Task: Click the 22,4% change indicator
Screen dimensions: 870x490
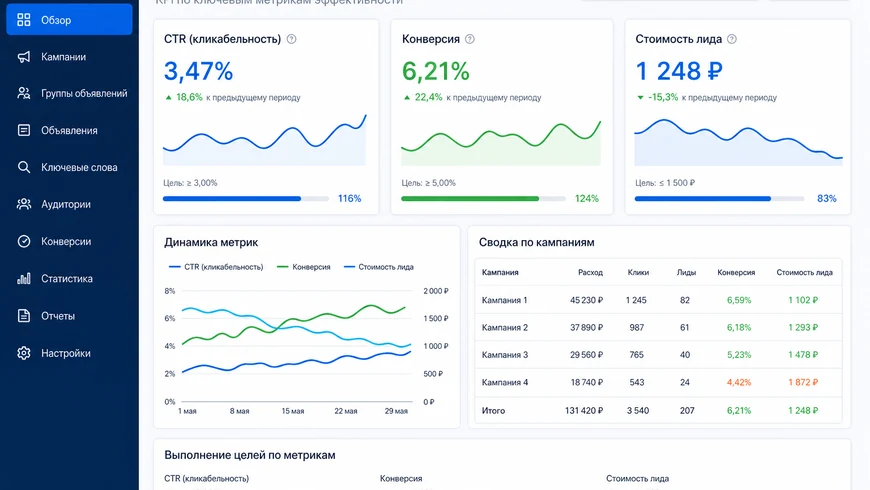Action: pos(423,97)
